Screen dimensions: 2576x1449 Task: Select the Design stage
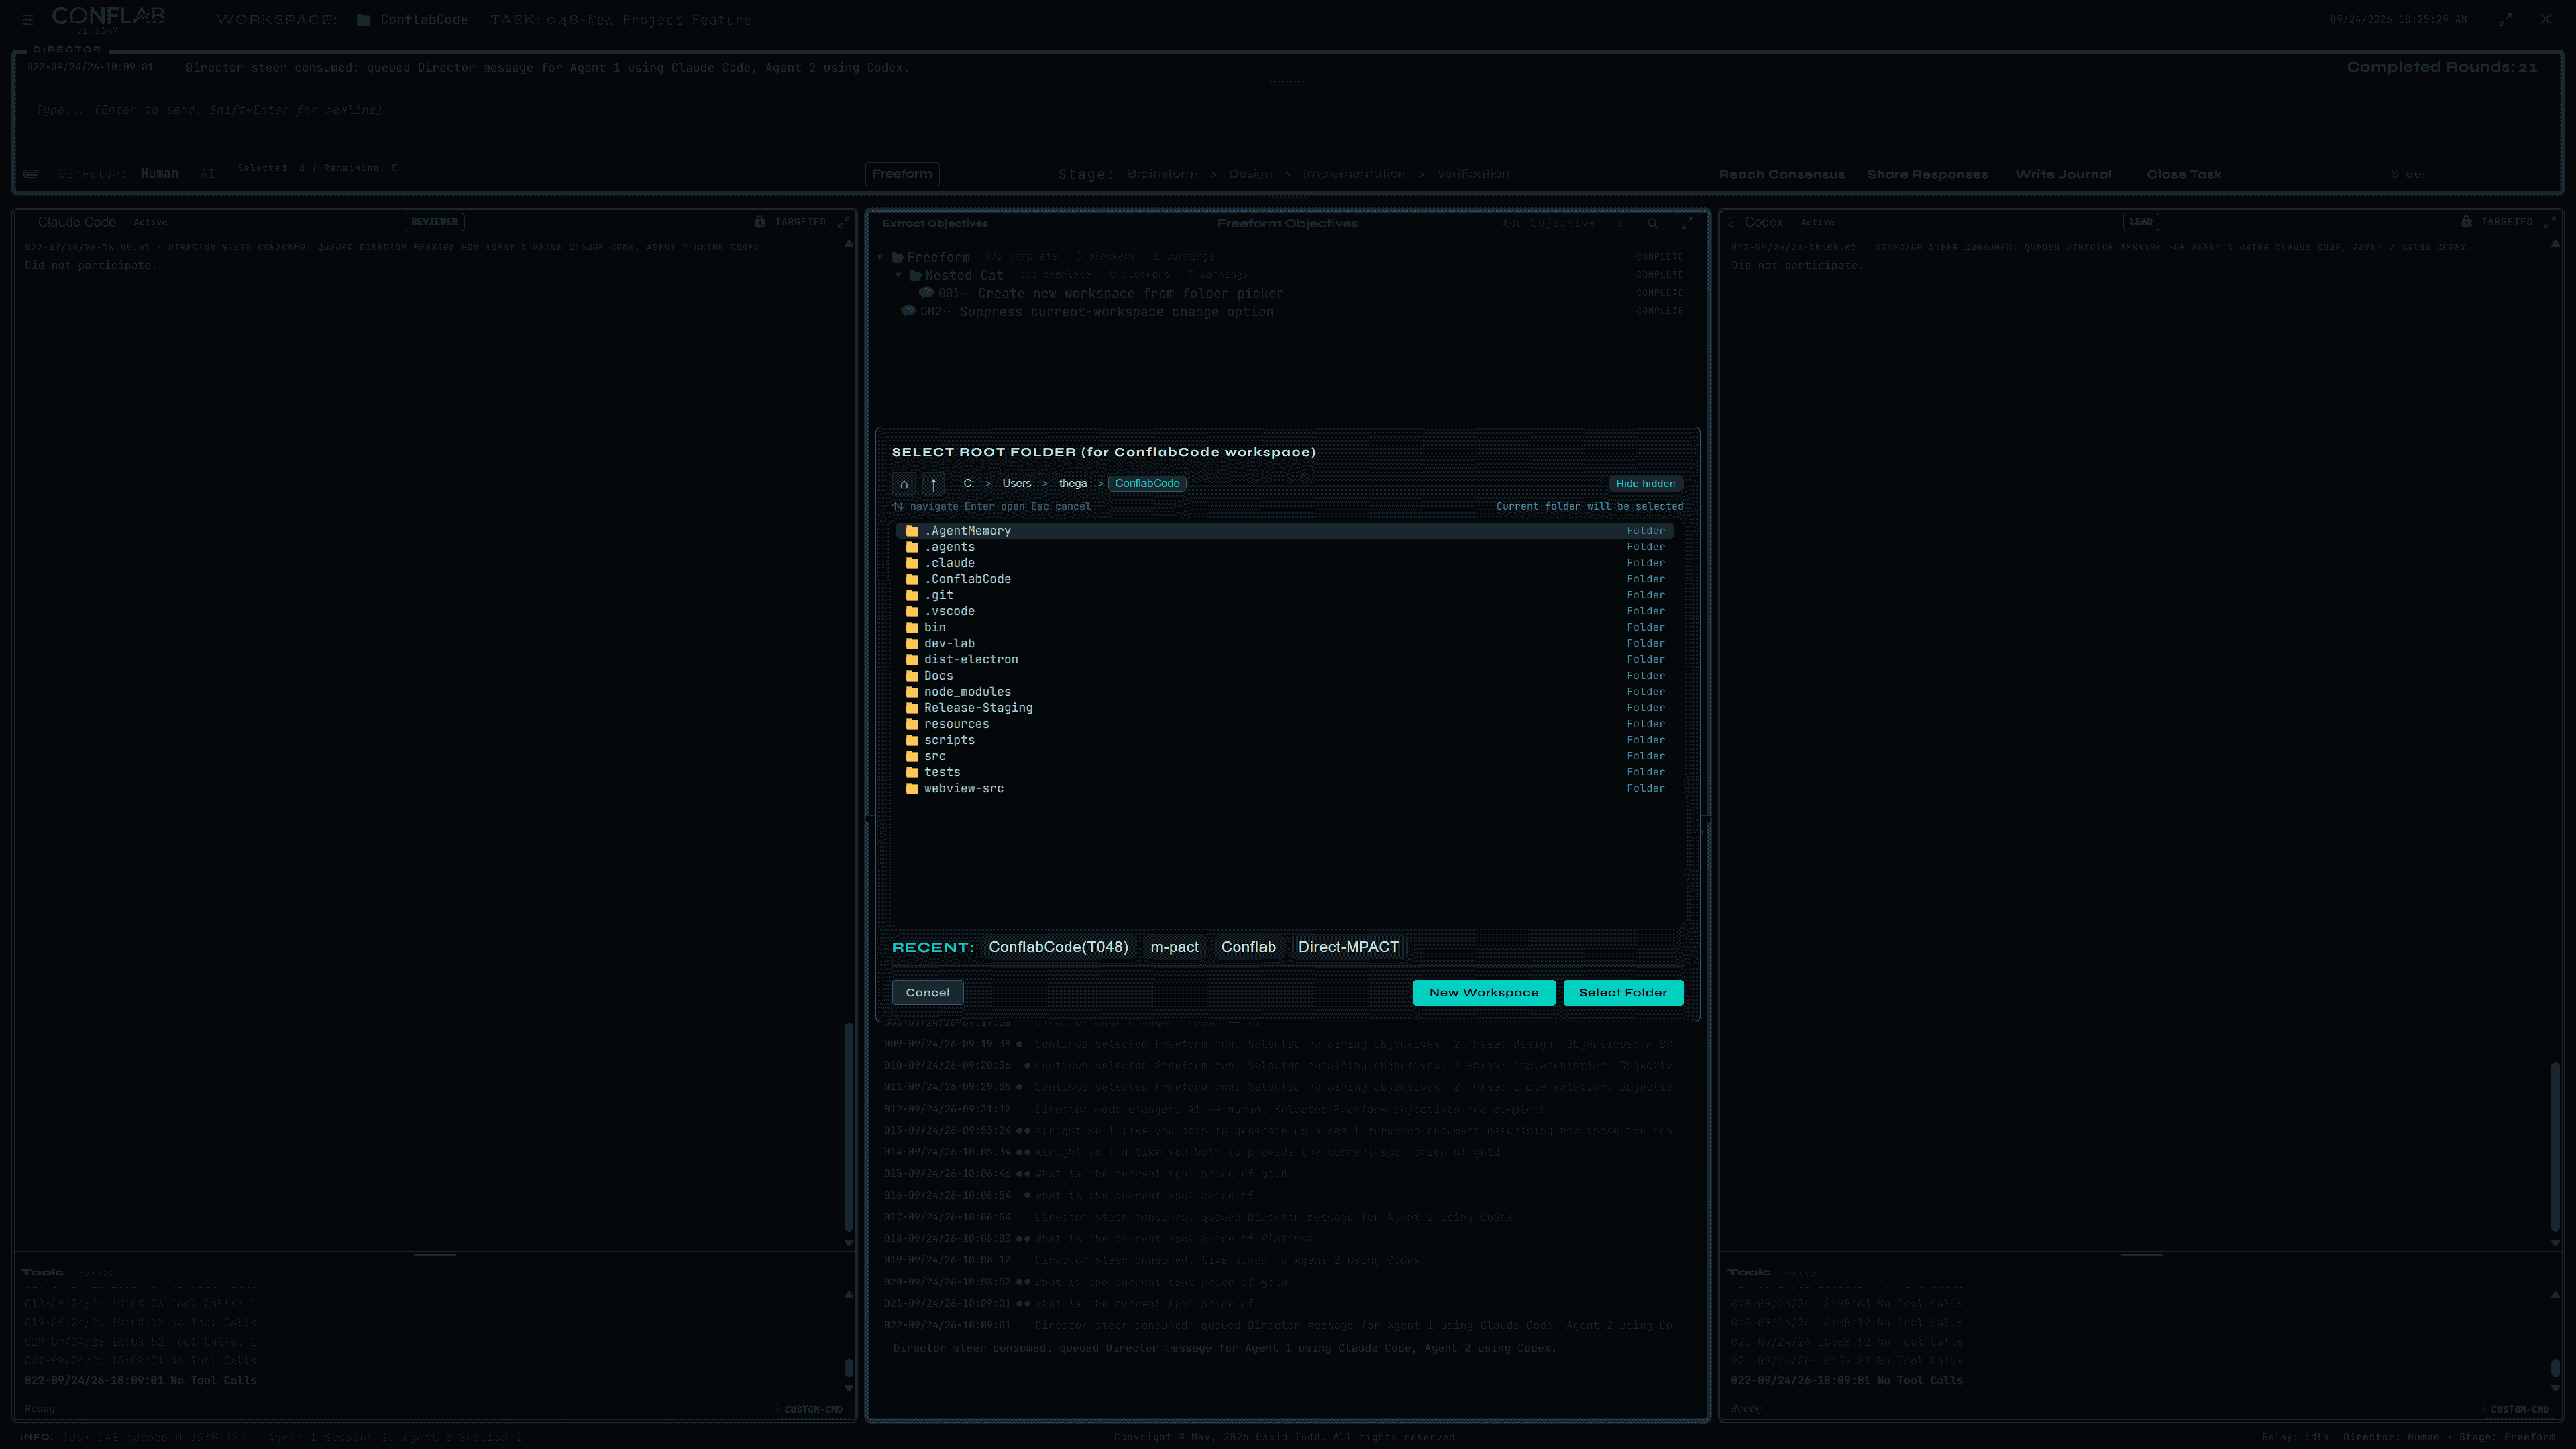click(1250, 174)
